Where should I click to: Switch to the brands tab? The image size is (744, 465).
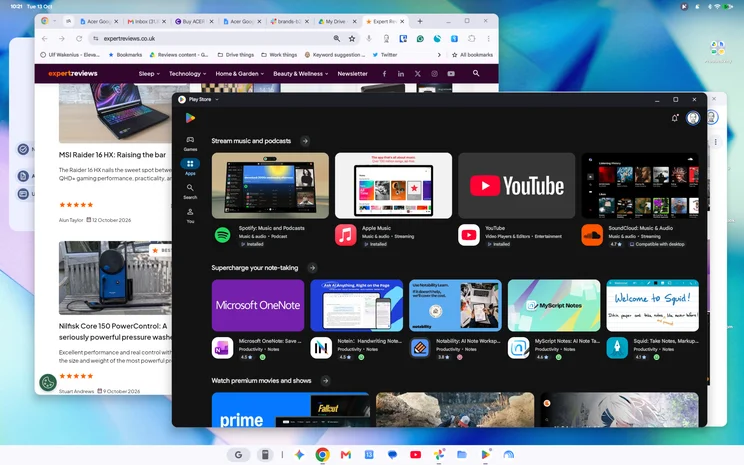[289, 21]
